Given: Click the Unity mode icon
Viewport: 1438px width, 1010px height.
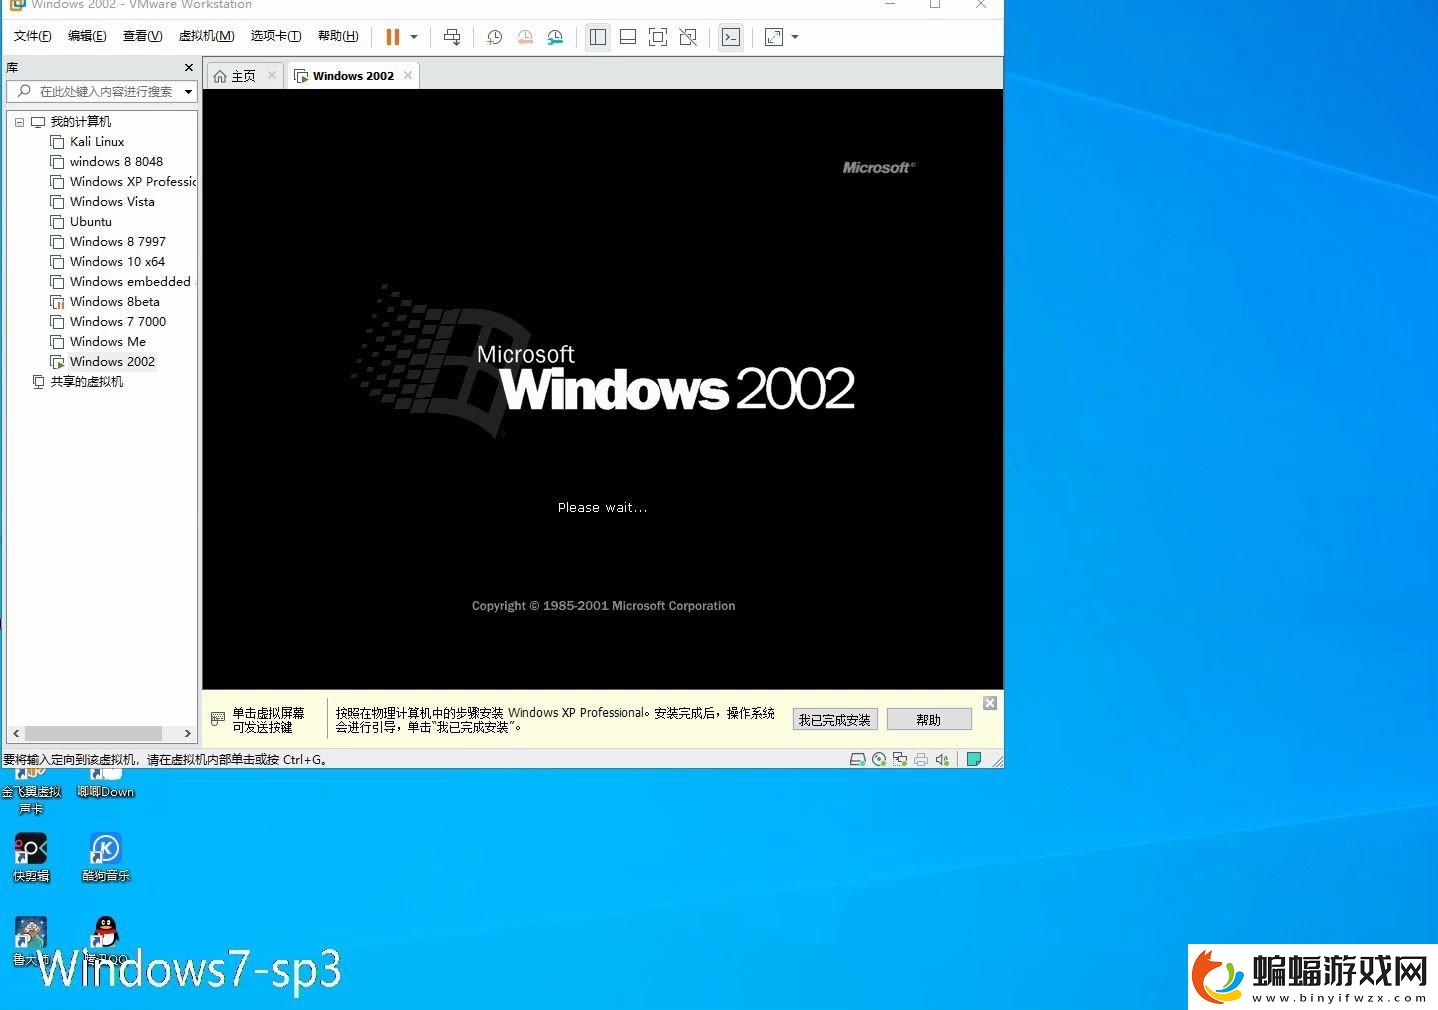Looking at the screenshot, I should [688, 37].
